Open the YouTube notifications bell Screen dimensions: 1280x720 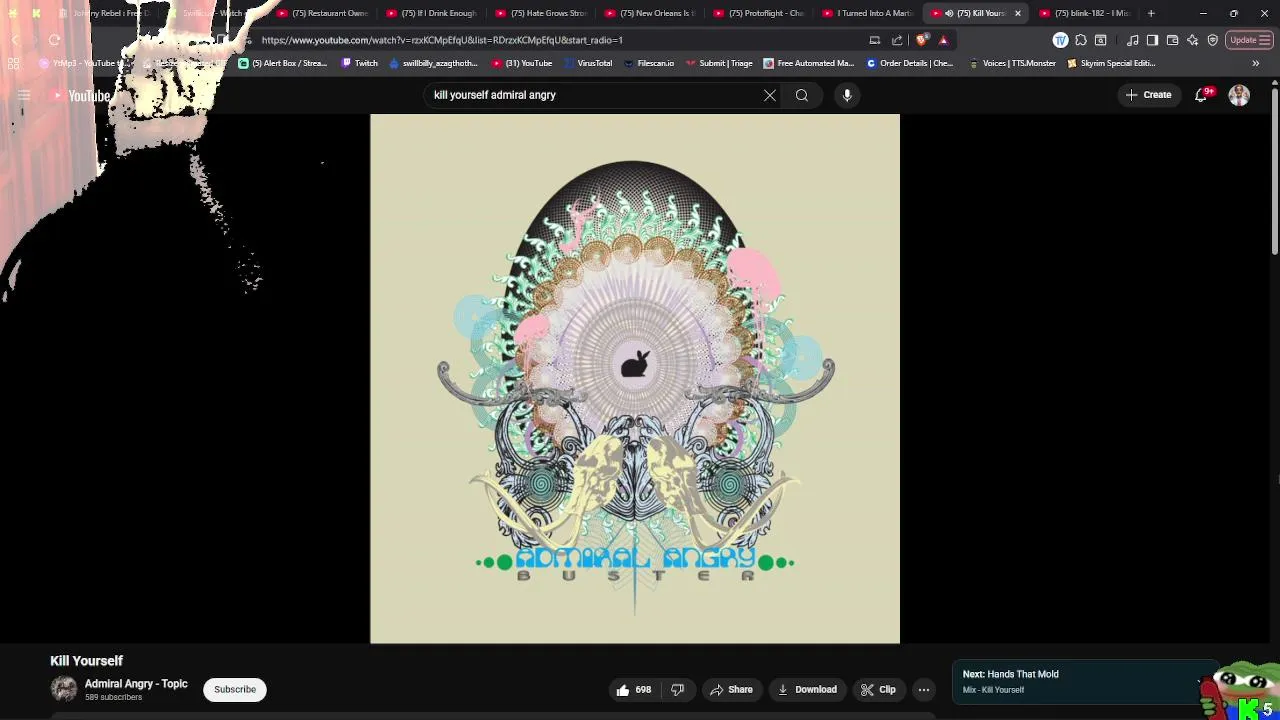[x=1201, y=95]
